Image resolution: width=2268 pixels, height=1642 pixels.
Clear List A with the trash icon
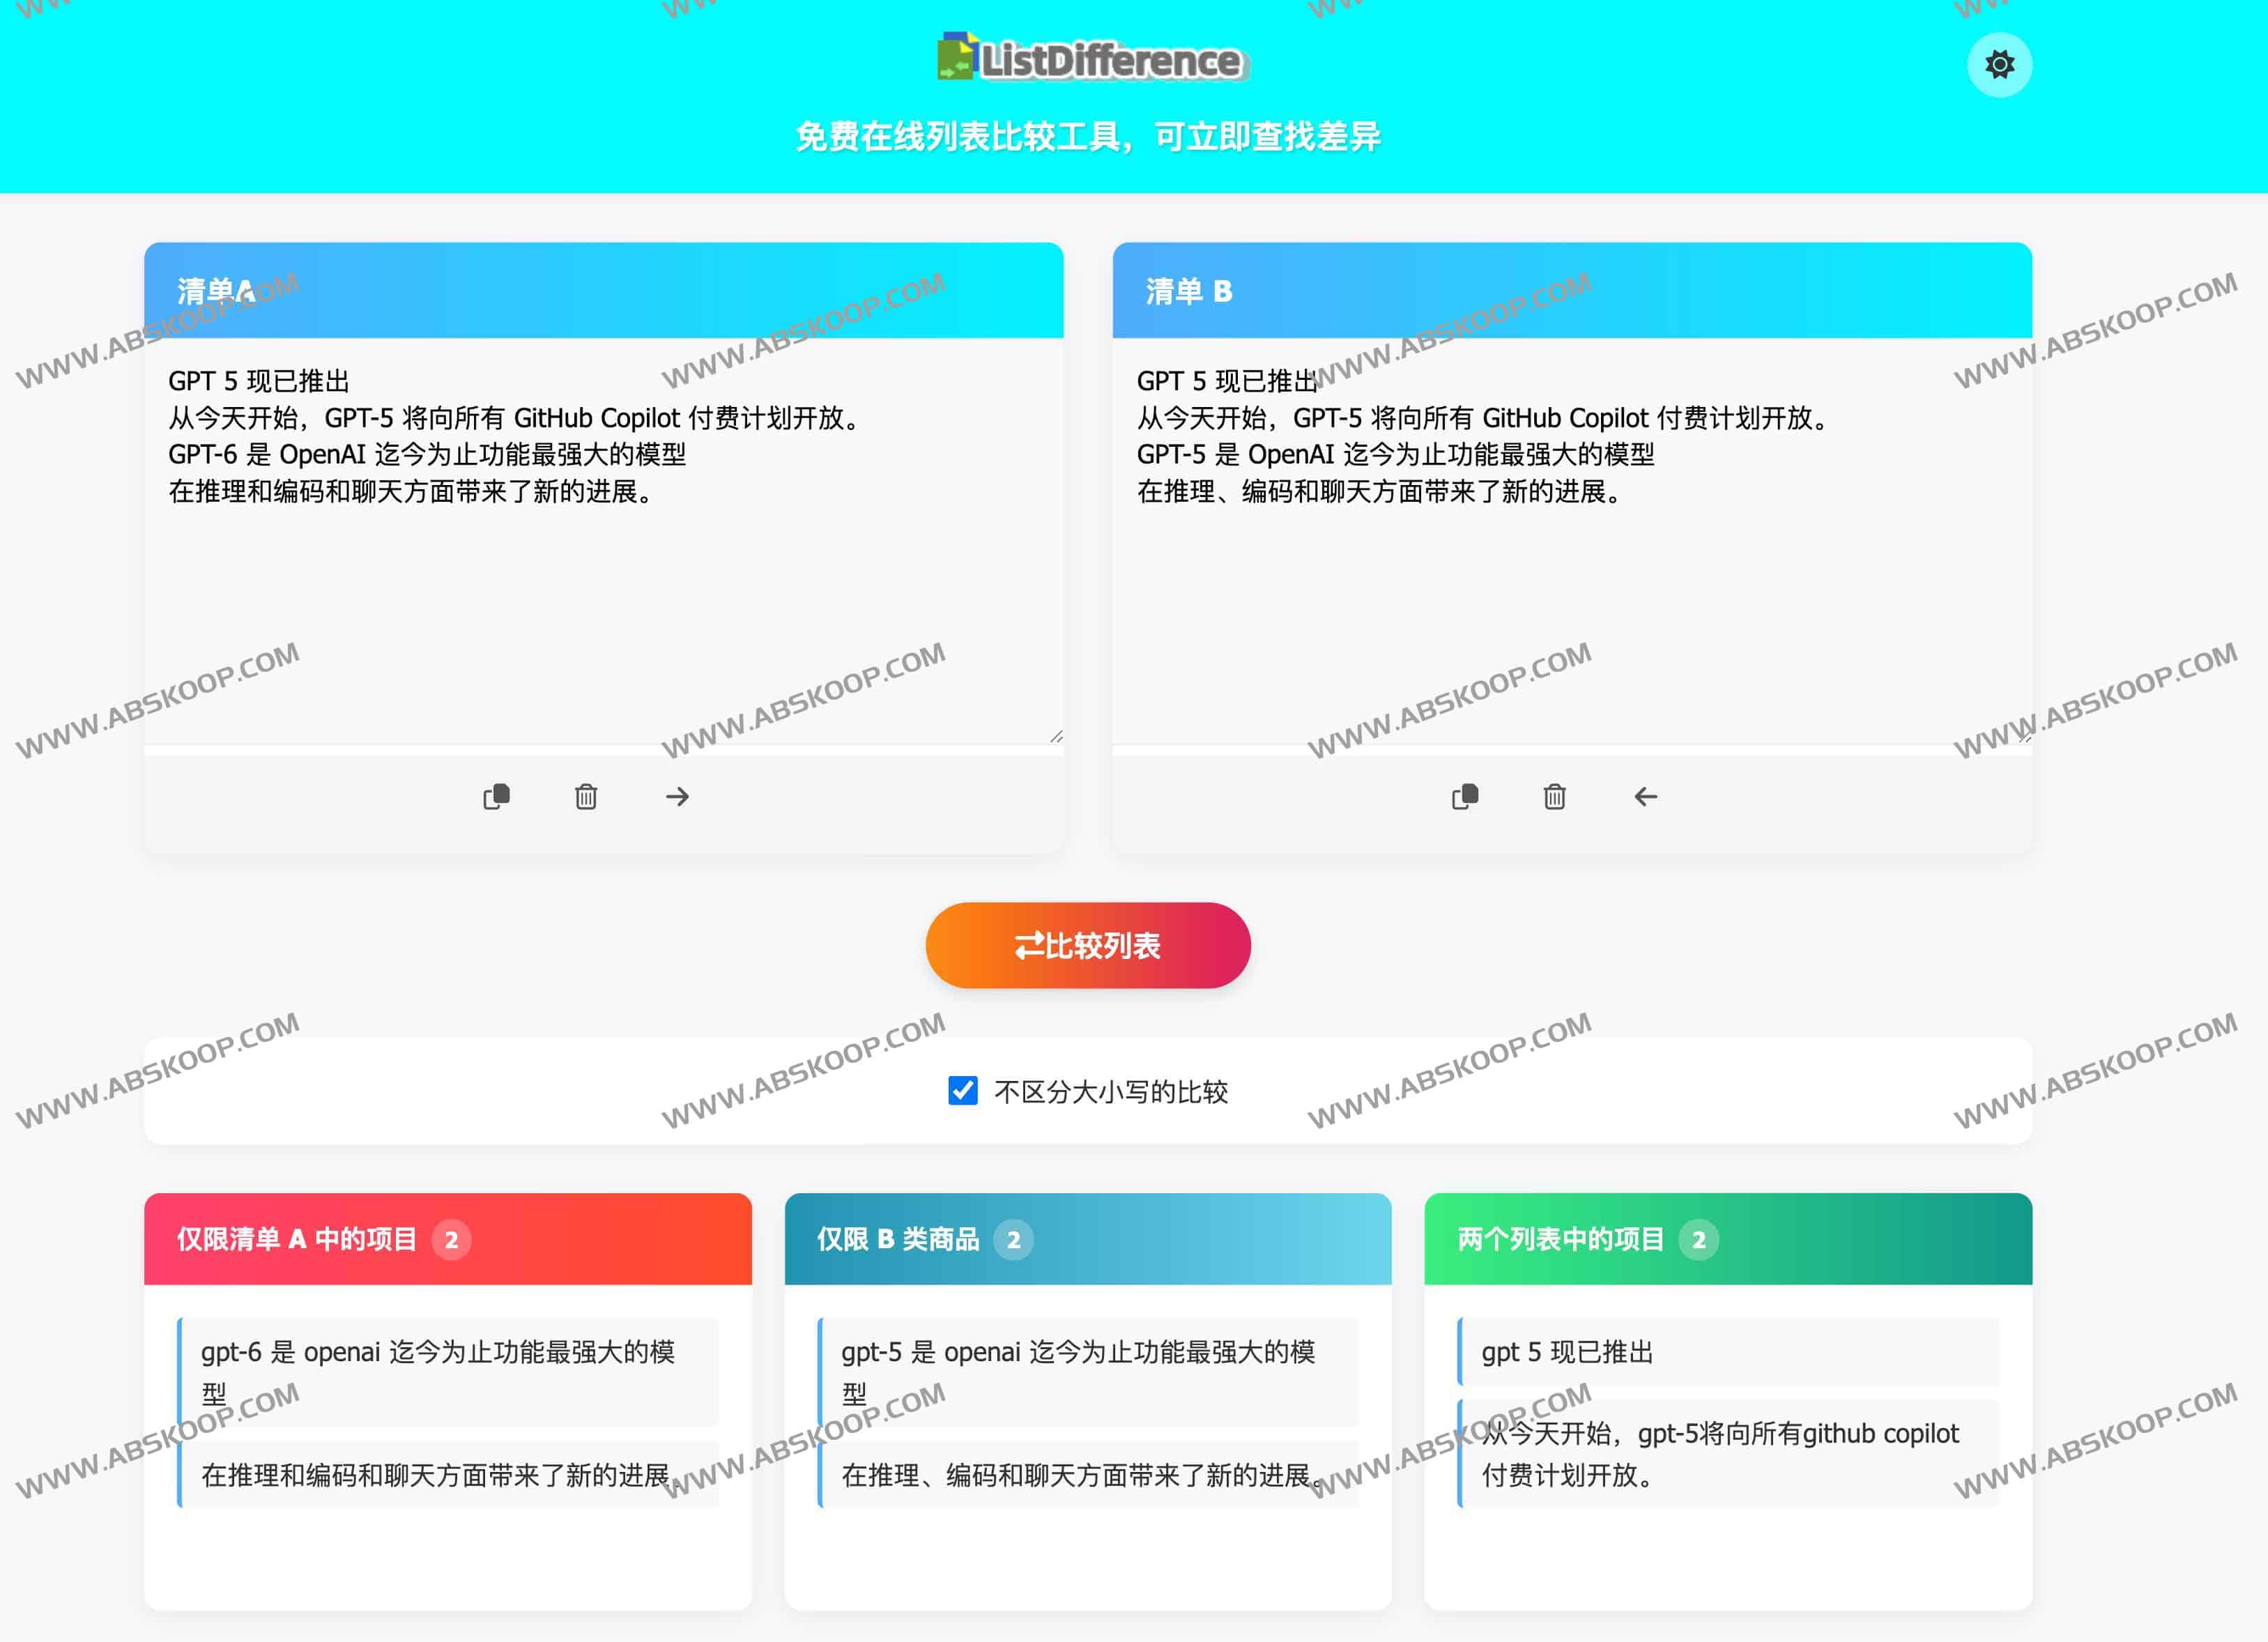click(586, 796)
